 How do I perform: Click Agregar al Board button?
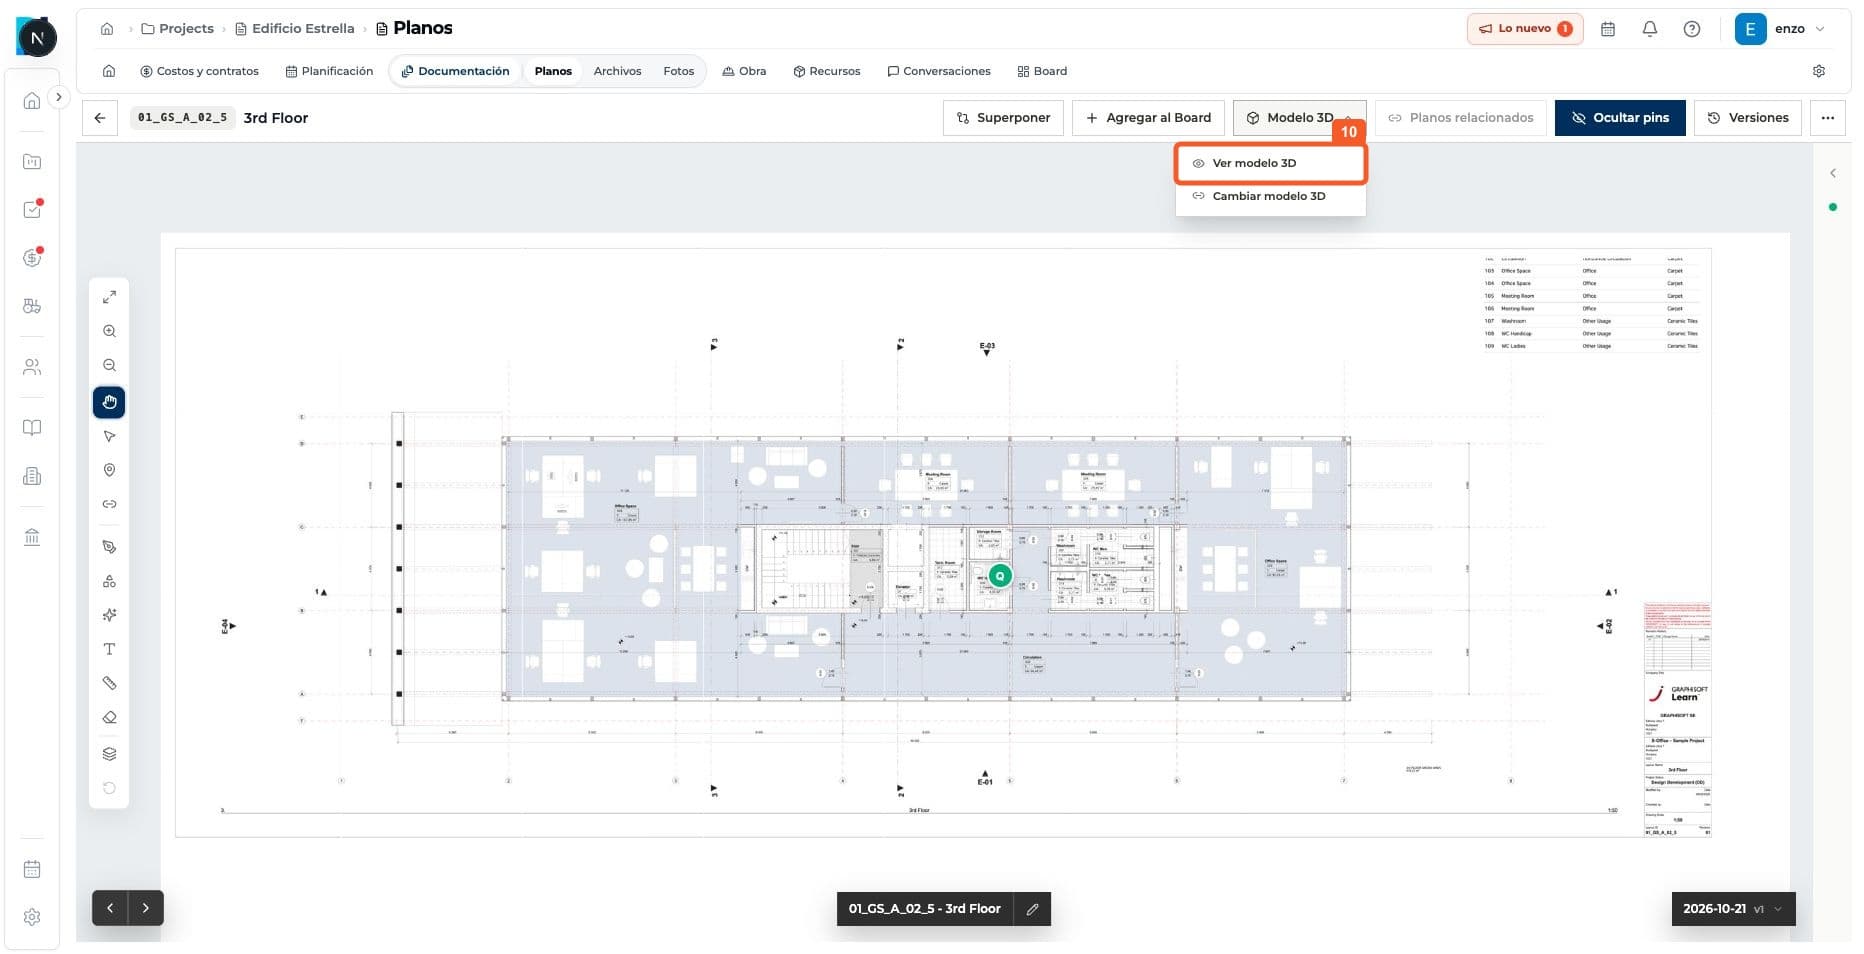(x=1148, y=118)
